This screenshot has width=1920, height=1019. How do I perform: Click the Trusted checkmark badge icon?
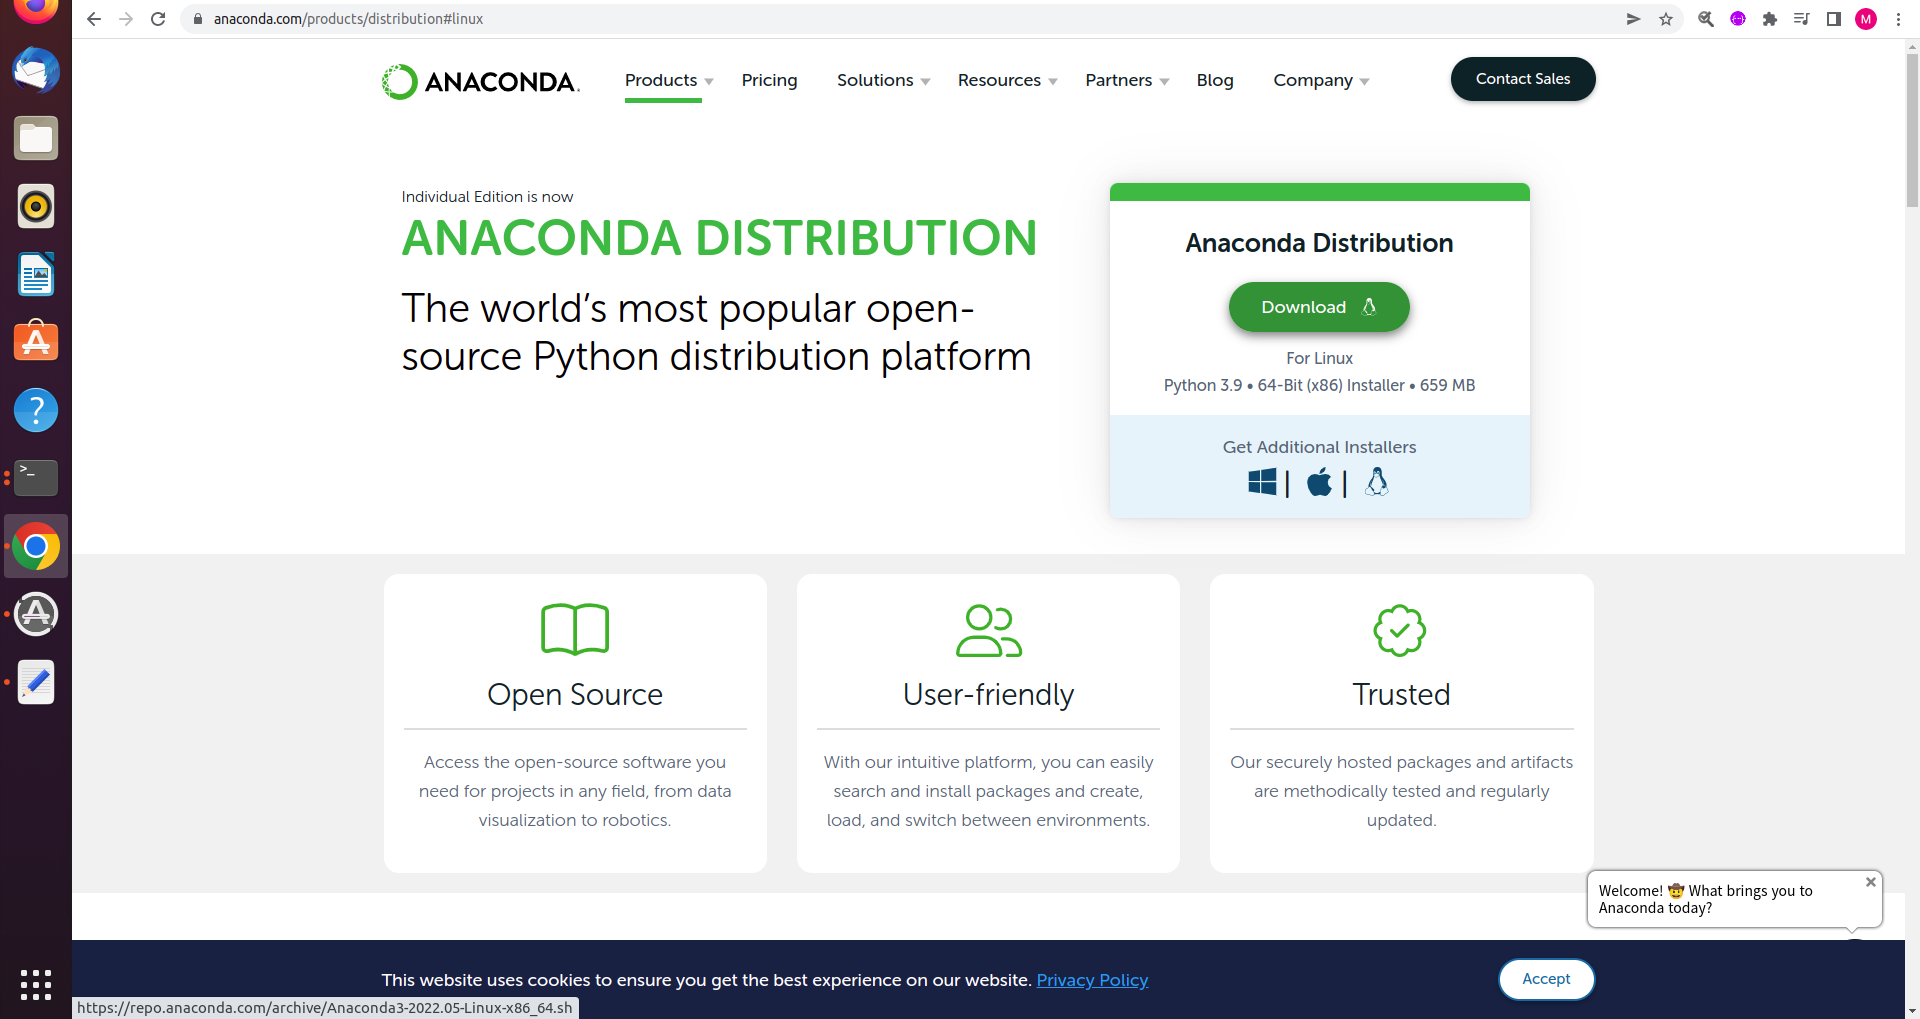(1400, 630)
